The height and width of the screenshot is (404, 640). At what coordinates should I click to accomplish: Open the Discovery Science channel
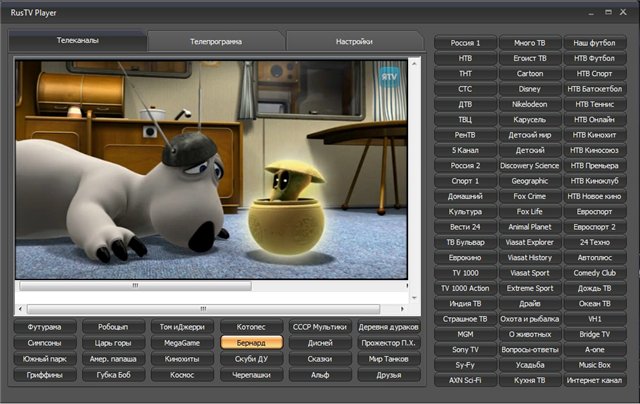(x=529, y=165)
